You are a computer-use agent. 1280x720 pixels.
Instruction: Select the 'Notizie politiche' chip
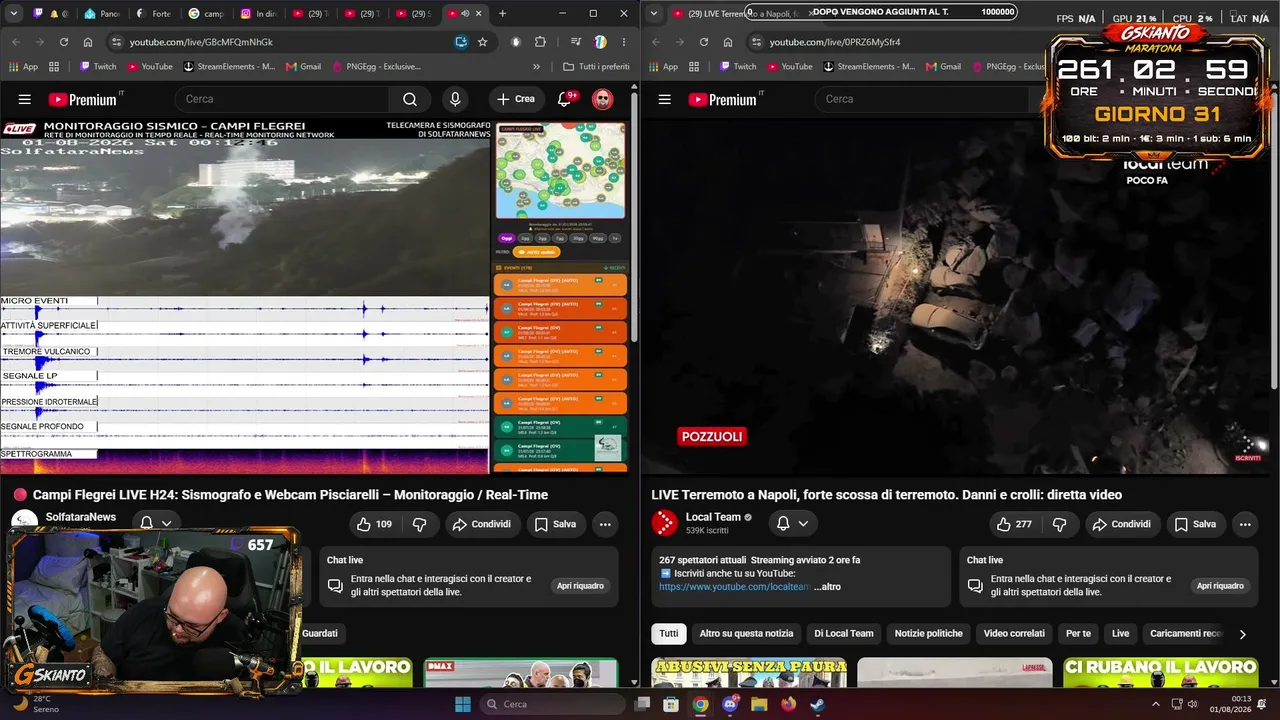929,634
